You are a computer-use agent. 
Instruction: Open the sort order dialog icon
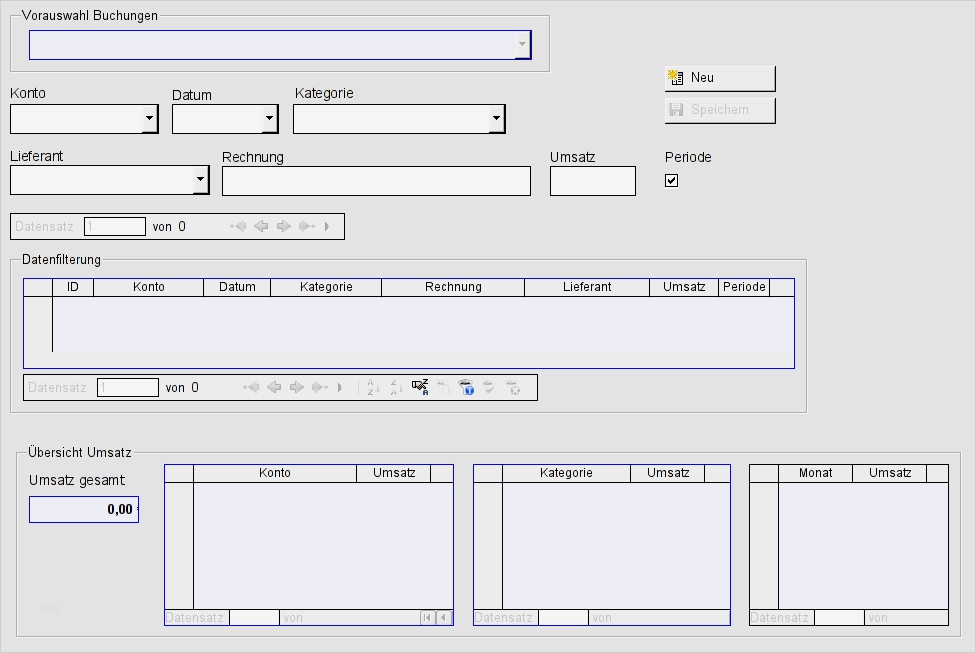click(420, 388)
